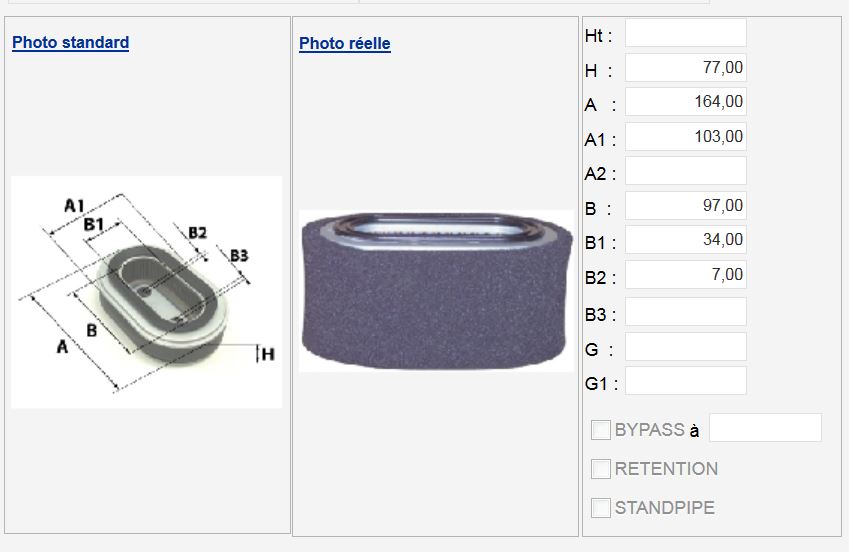
Task: Open the Photo standard link
Action: click(x=70, y=42)
